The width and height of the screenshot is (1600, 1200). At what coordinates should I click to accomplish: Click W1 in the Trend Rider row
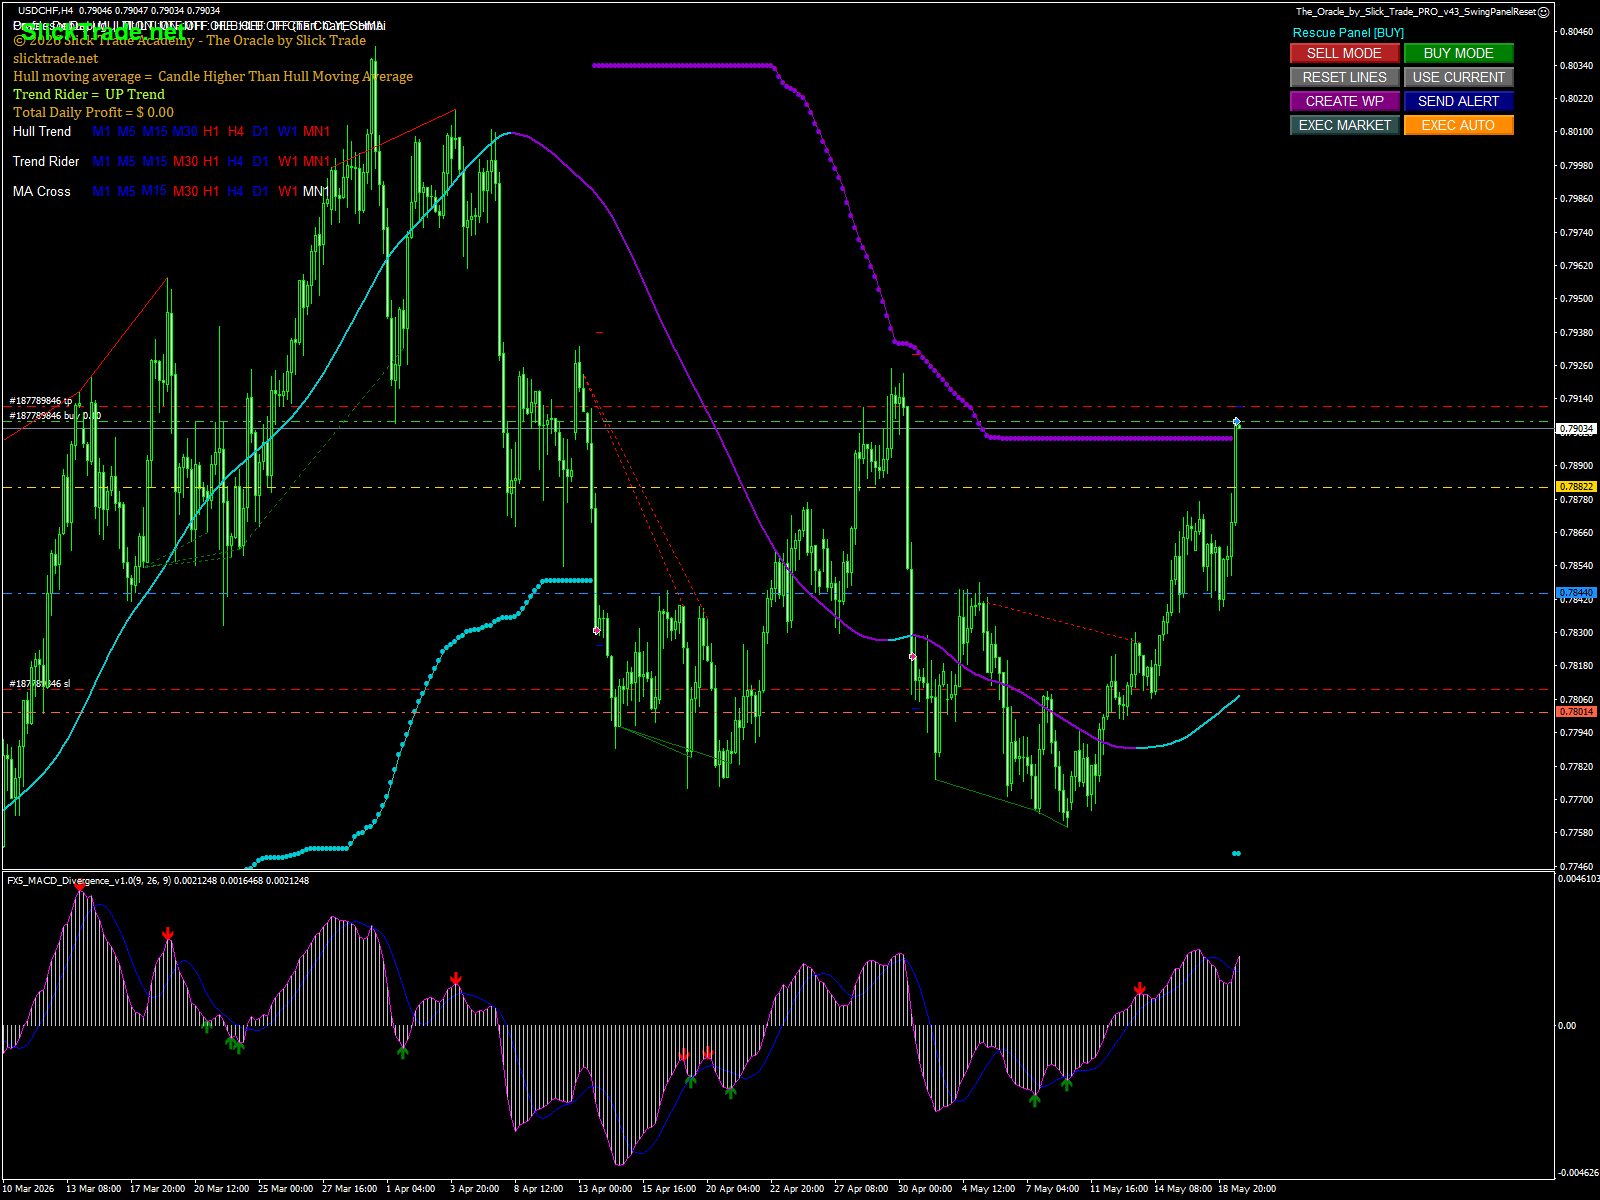click(288, 161)
